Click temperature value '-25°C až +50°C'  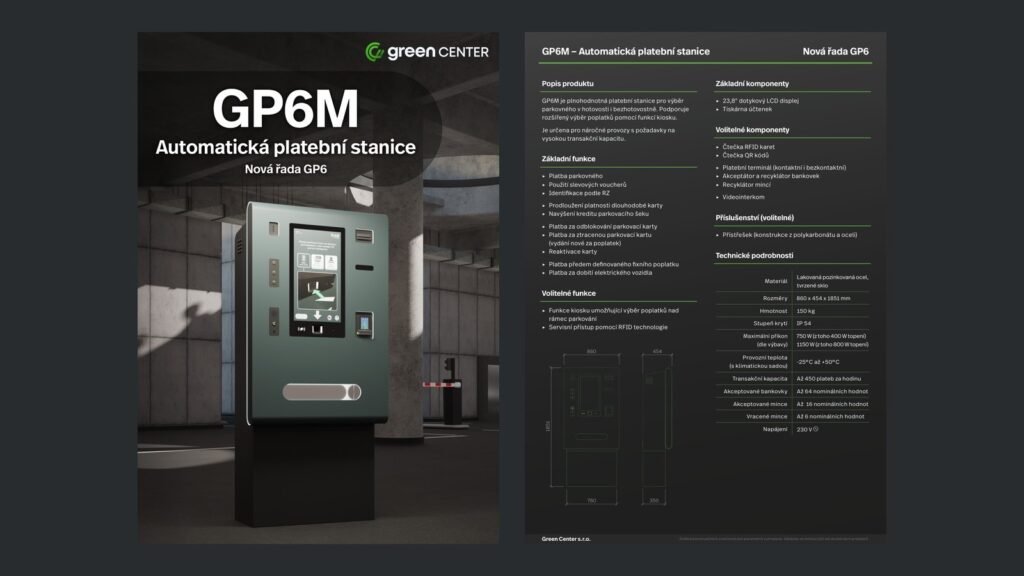click(x=818, y=362)
